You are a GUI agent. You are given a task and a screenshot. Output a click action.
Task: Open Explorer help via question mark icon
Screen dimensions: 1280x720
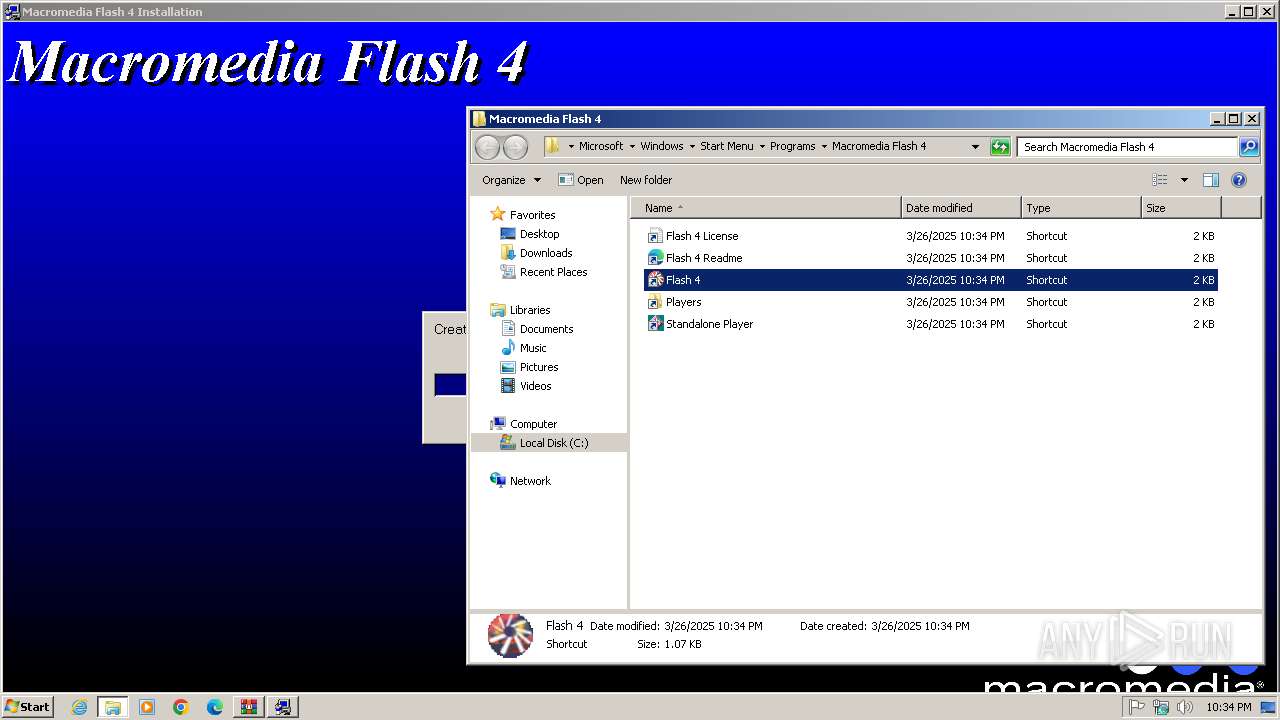coord(1239,180)
